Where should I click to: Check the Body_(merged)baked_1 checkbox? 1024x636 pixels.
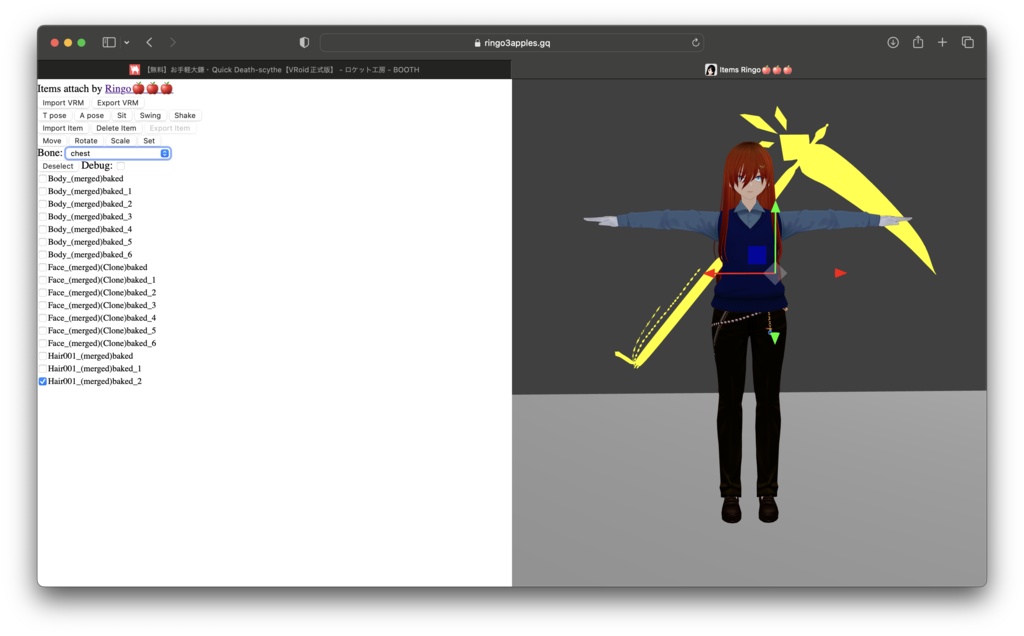pos(42,191)
